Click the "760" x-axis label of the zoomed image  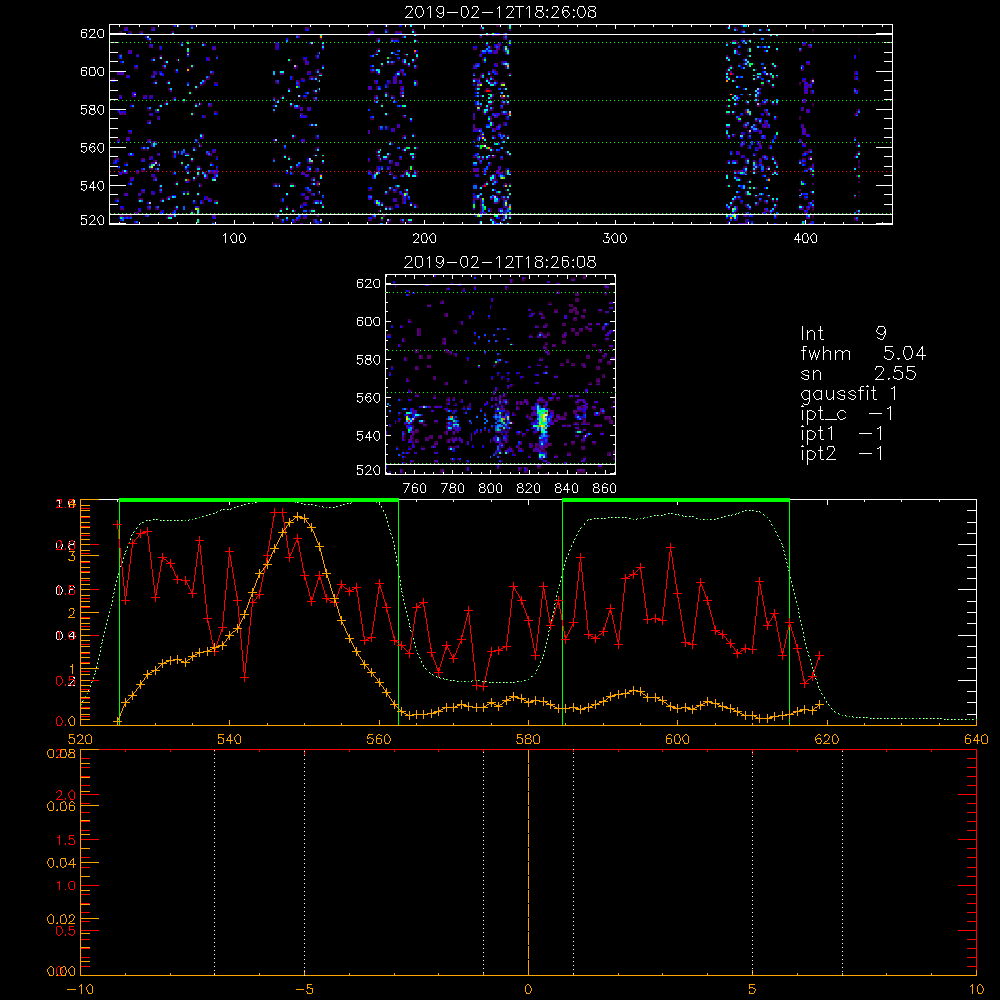pos(415,489)
